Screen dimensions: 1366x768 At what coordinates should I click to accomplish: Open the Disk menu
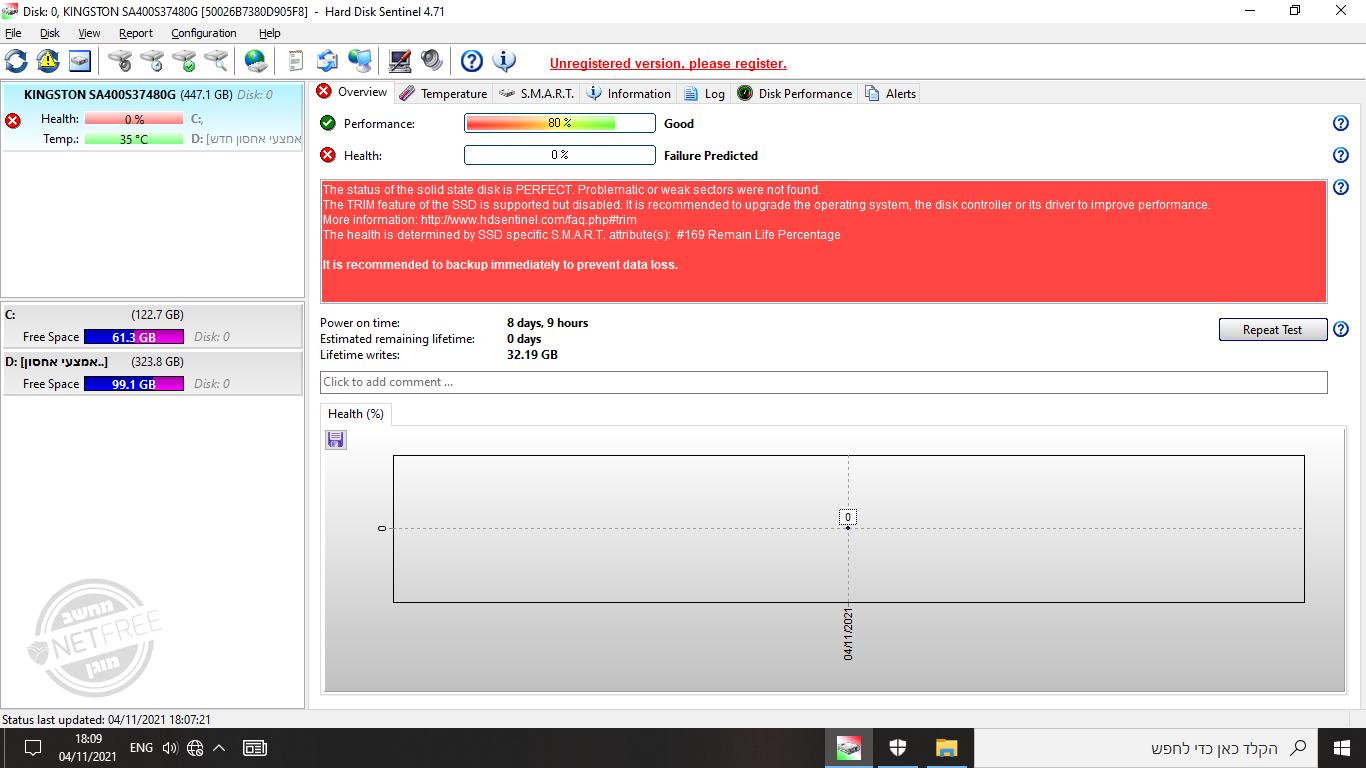50,33
